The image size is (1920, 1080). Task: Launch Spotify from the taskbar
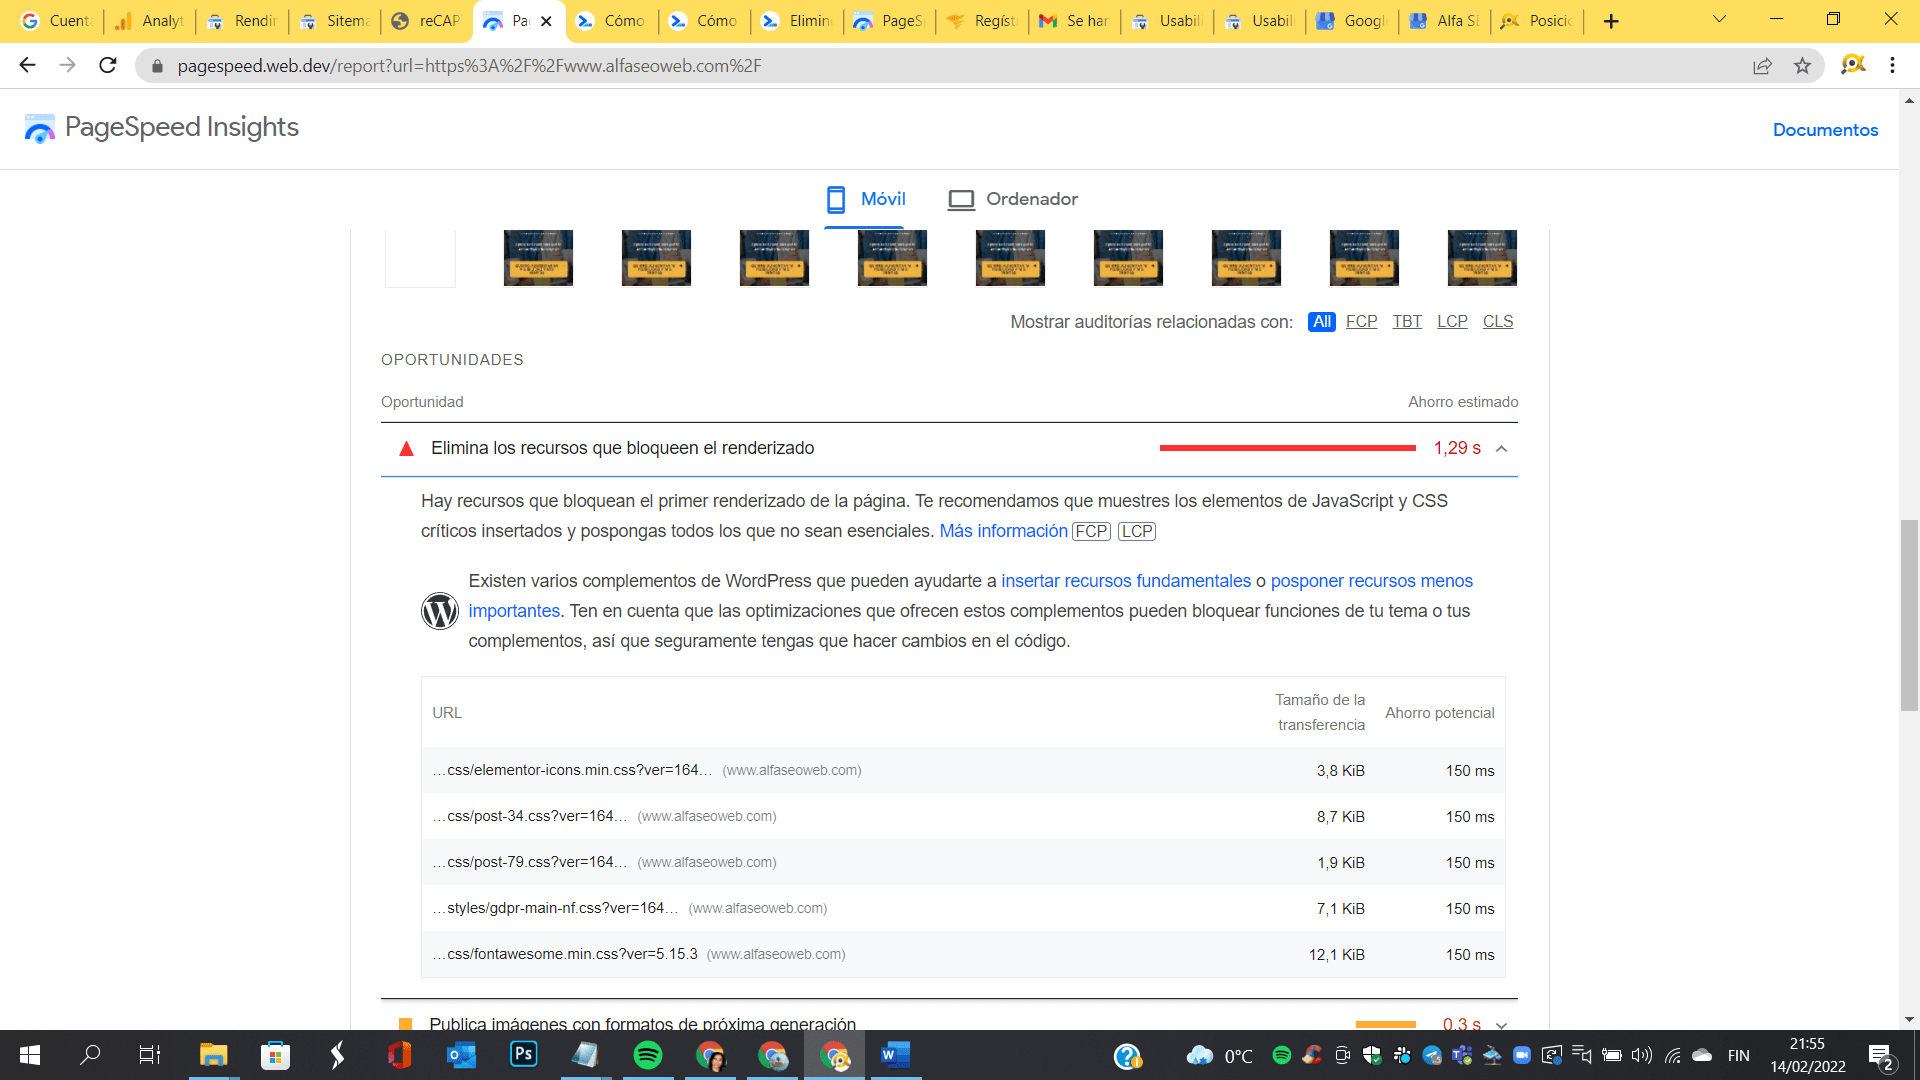coord(647,1055)
